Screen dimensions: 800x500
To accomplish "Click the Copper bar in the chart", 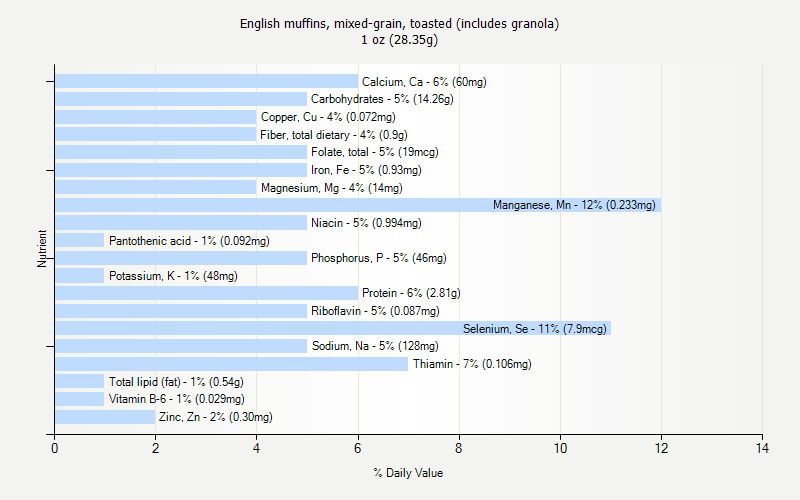I will pyautogui.click(x=156, y=117).
